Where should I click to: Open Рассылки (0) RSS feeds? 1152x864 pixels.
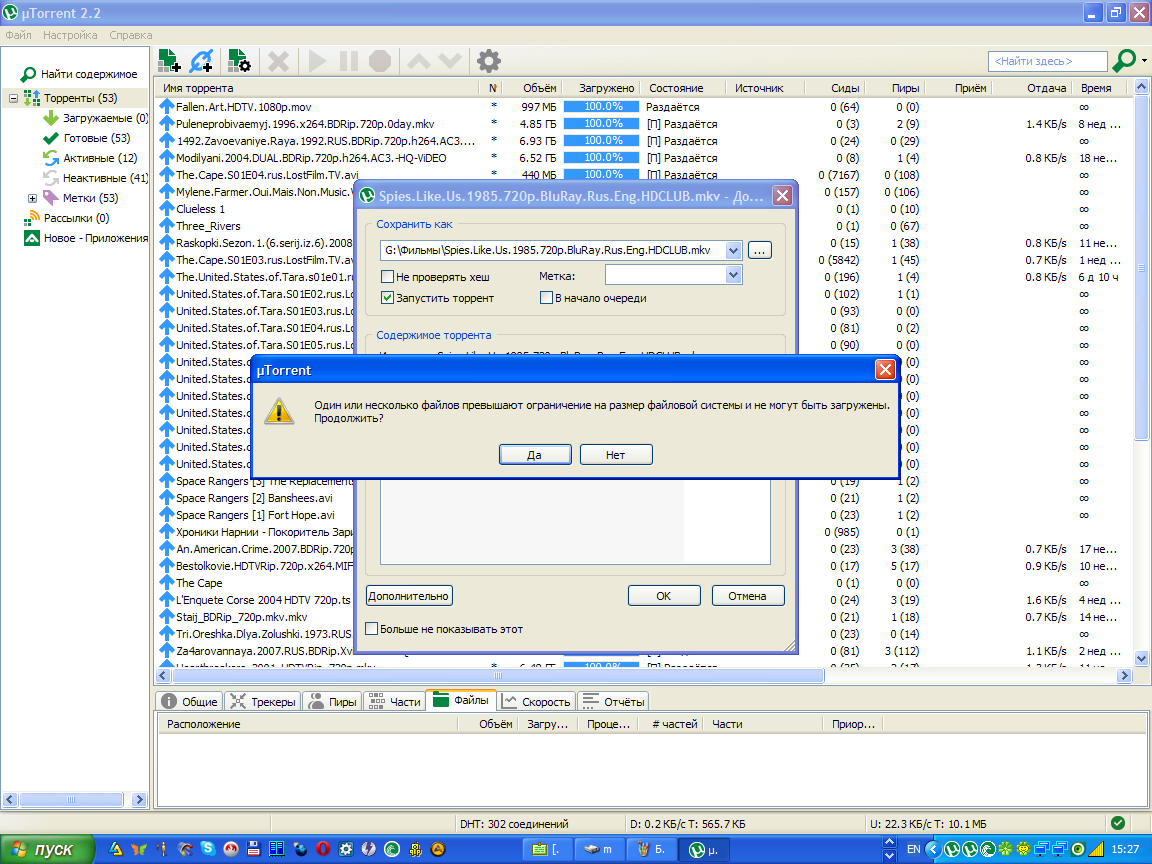67,217
